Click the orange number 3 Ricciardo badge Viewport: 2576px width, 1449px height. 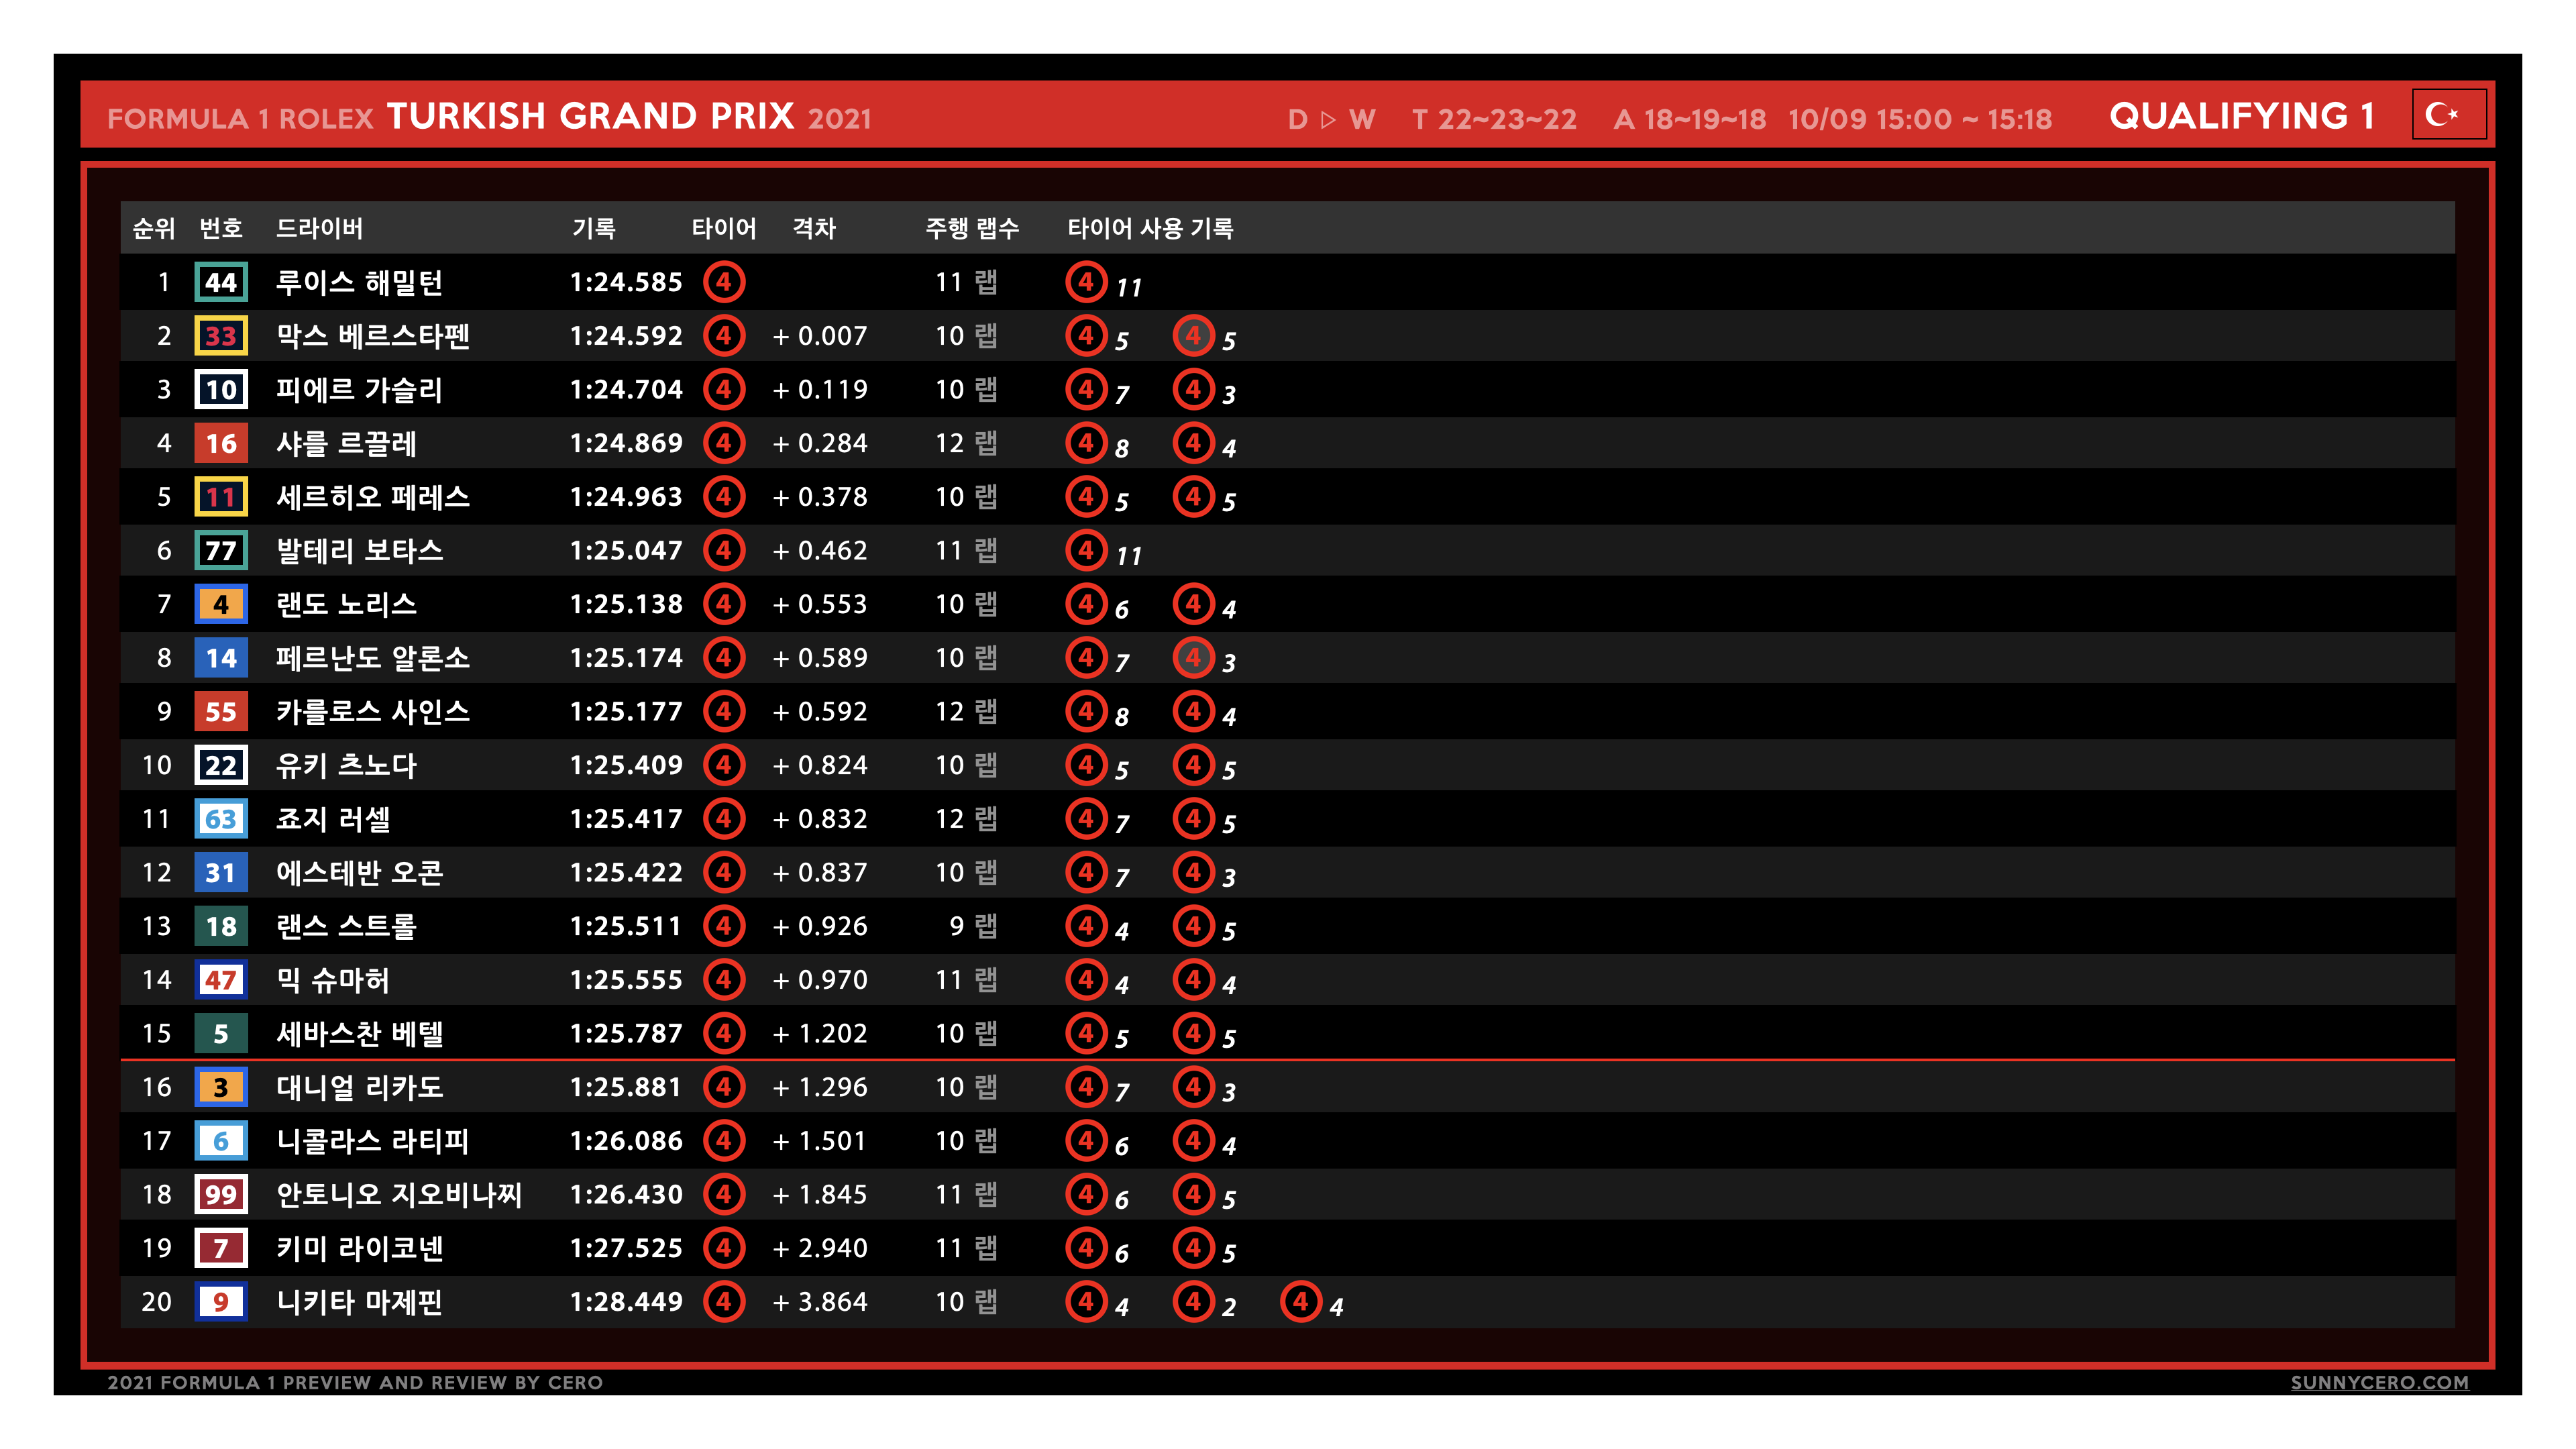(221, 1087)
